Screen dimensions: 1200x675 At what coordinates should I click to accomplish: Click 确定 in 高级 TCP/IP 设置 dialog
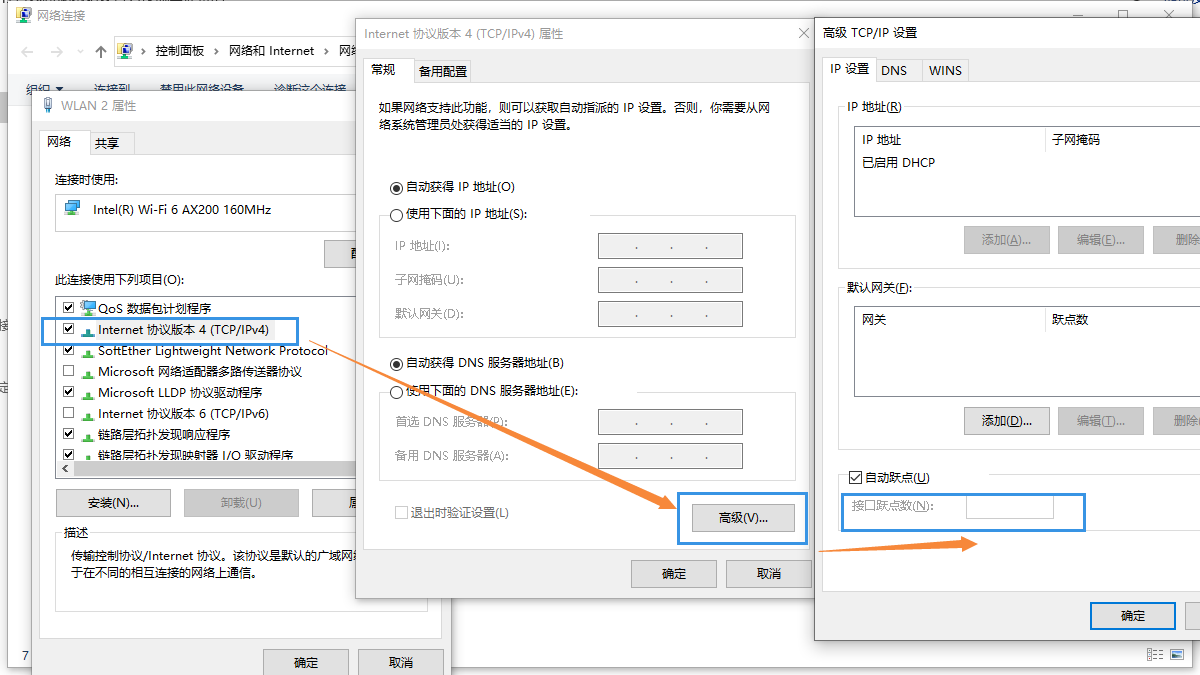click(x=1133, y=616)
